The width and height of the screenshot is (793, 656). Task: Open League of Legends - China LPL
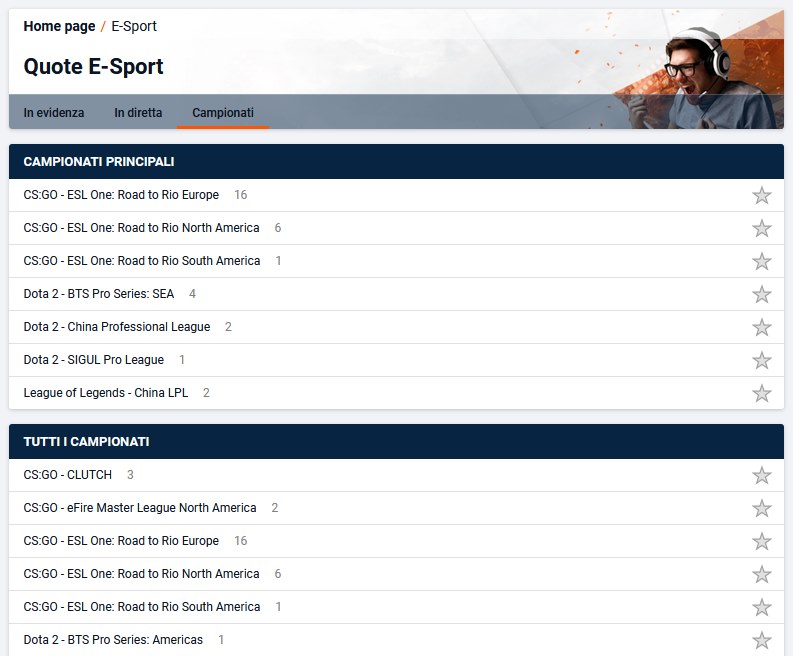pyautogui.click(x=106, y=392)
